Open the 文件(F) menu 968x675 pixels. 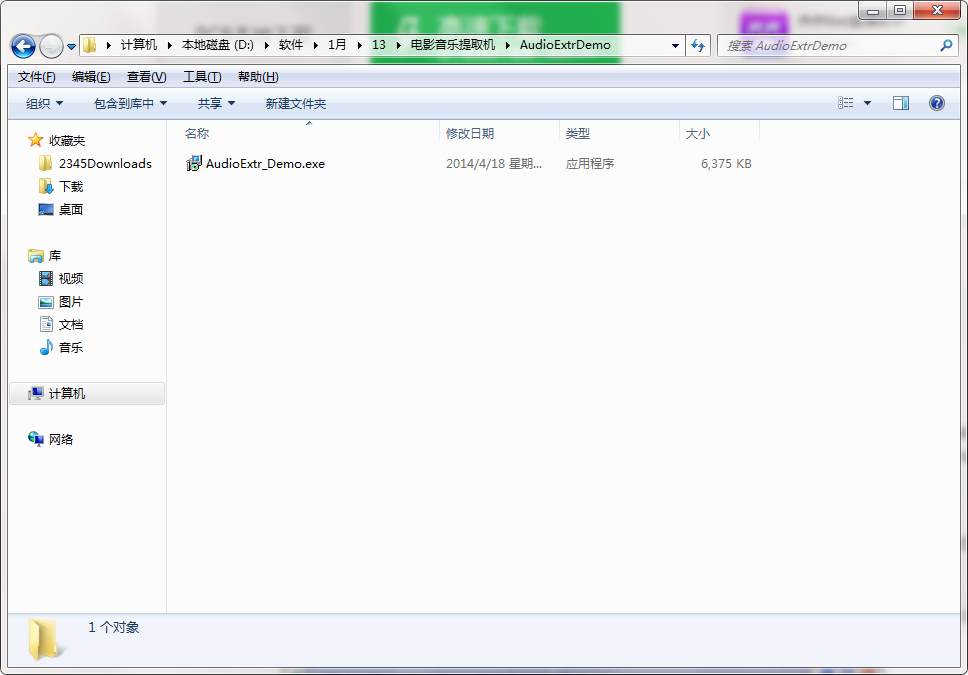(x=36, y=77)
